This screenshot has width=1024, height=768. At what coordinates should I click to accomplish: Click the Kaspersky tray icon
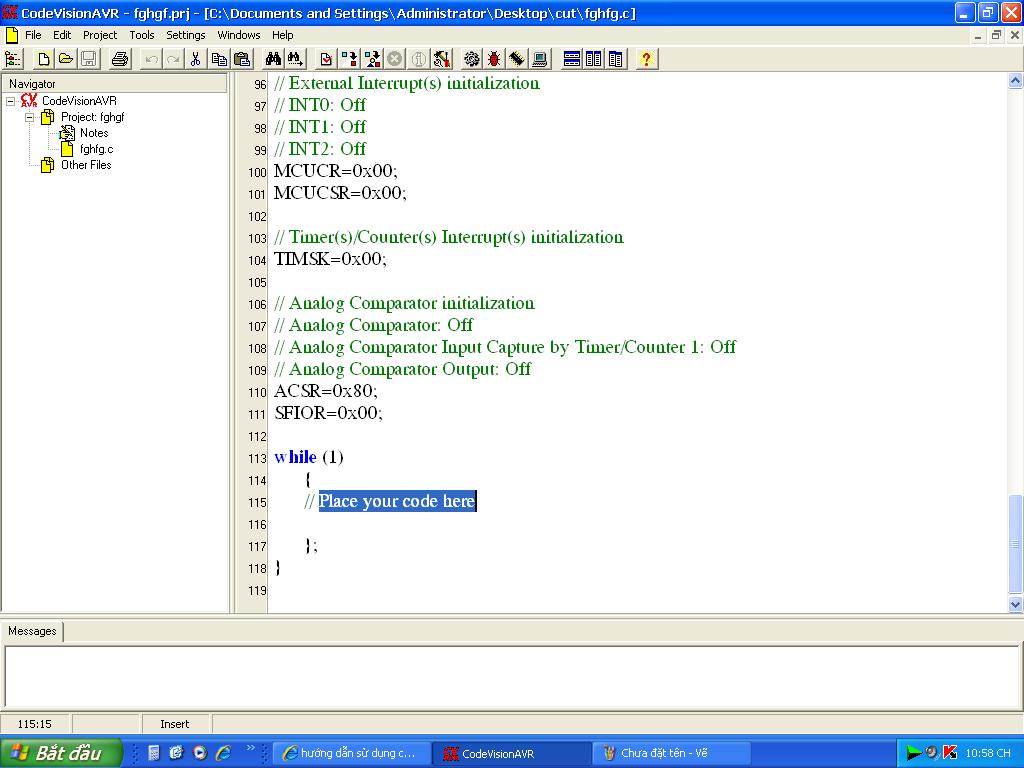tap(950, 753)
